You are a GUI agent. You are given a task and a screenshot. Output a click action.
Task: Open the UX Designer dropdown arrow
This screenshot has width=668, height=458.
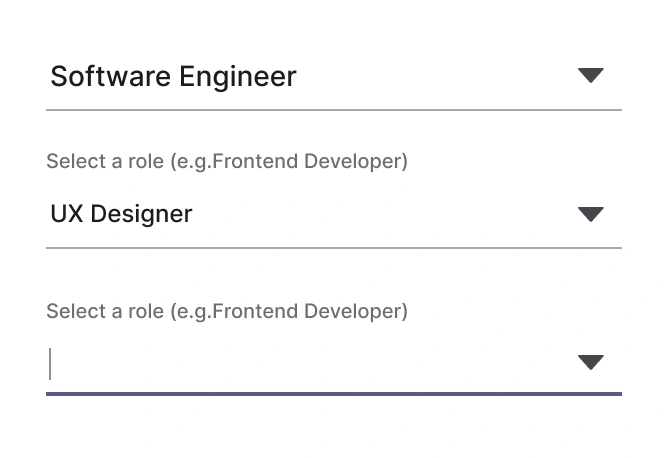tap(591, 213)
